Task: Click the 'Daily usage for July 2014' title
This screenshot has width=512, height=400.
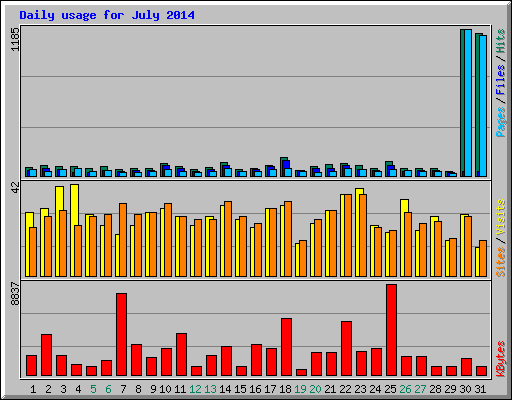Action: (107, 15)
